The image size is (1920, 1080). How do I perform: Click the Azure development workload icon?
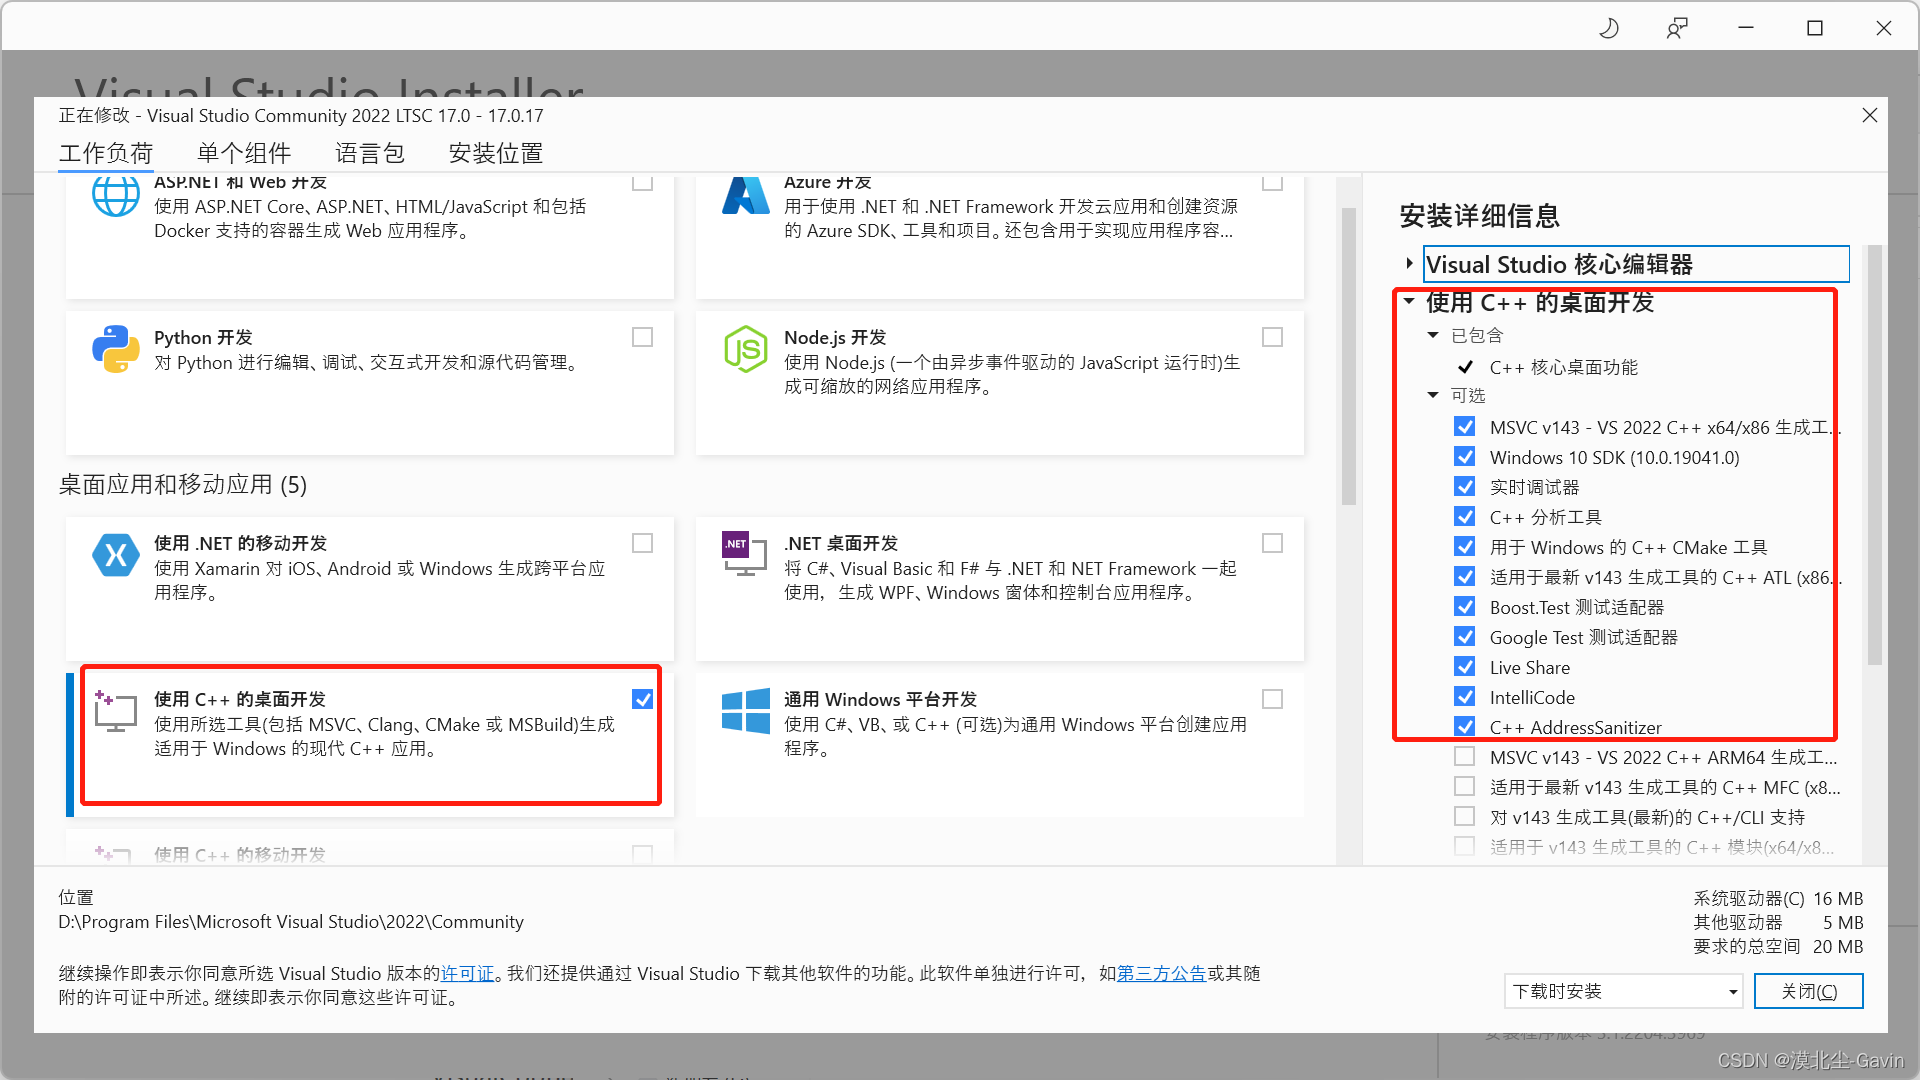click(745, 196)
